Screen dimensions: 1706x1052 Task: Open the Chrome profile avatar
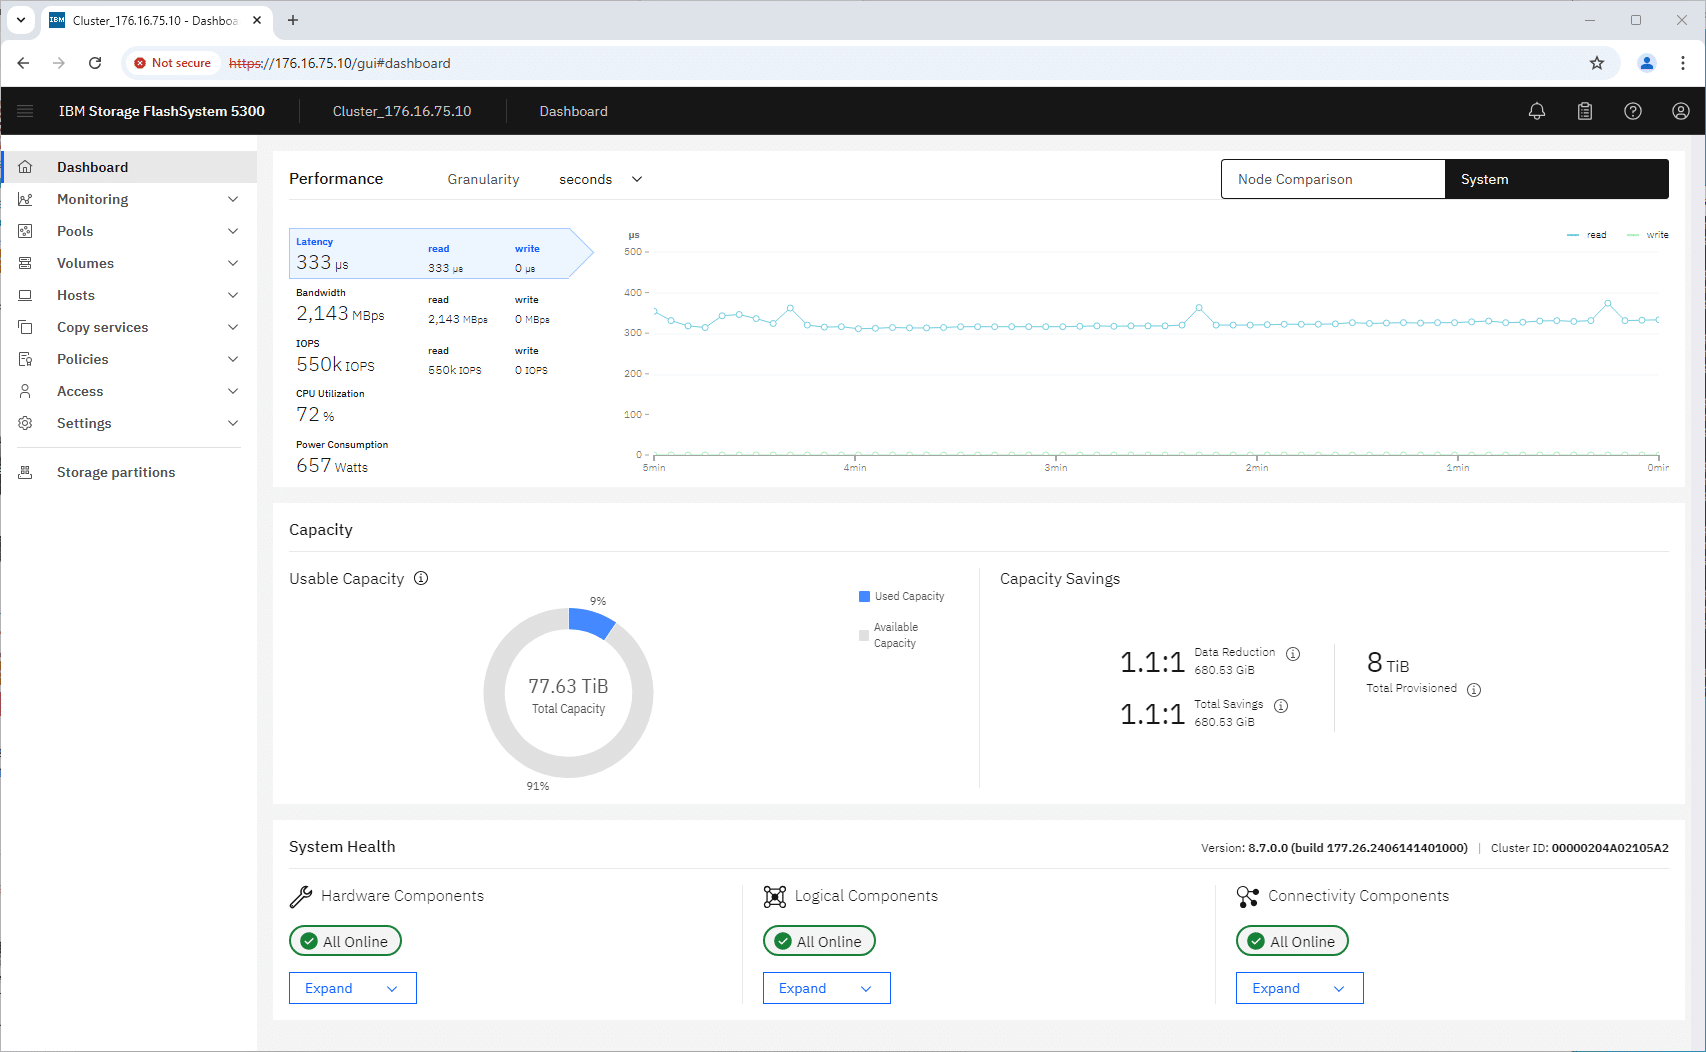point(1647,63)
